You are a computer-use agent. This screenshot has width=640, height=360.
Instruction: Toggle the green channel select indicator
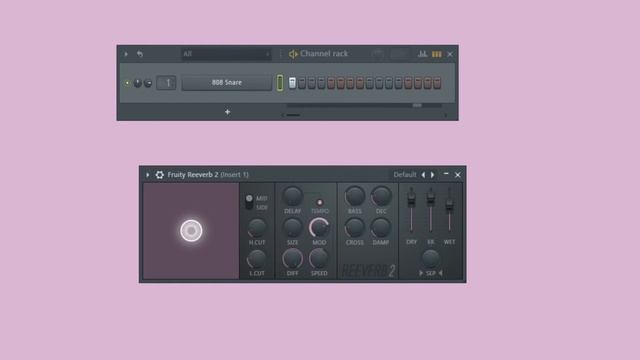(x=280, y=83)
